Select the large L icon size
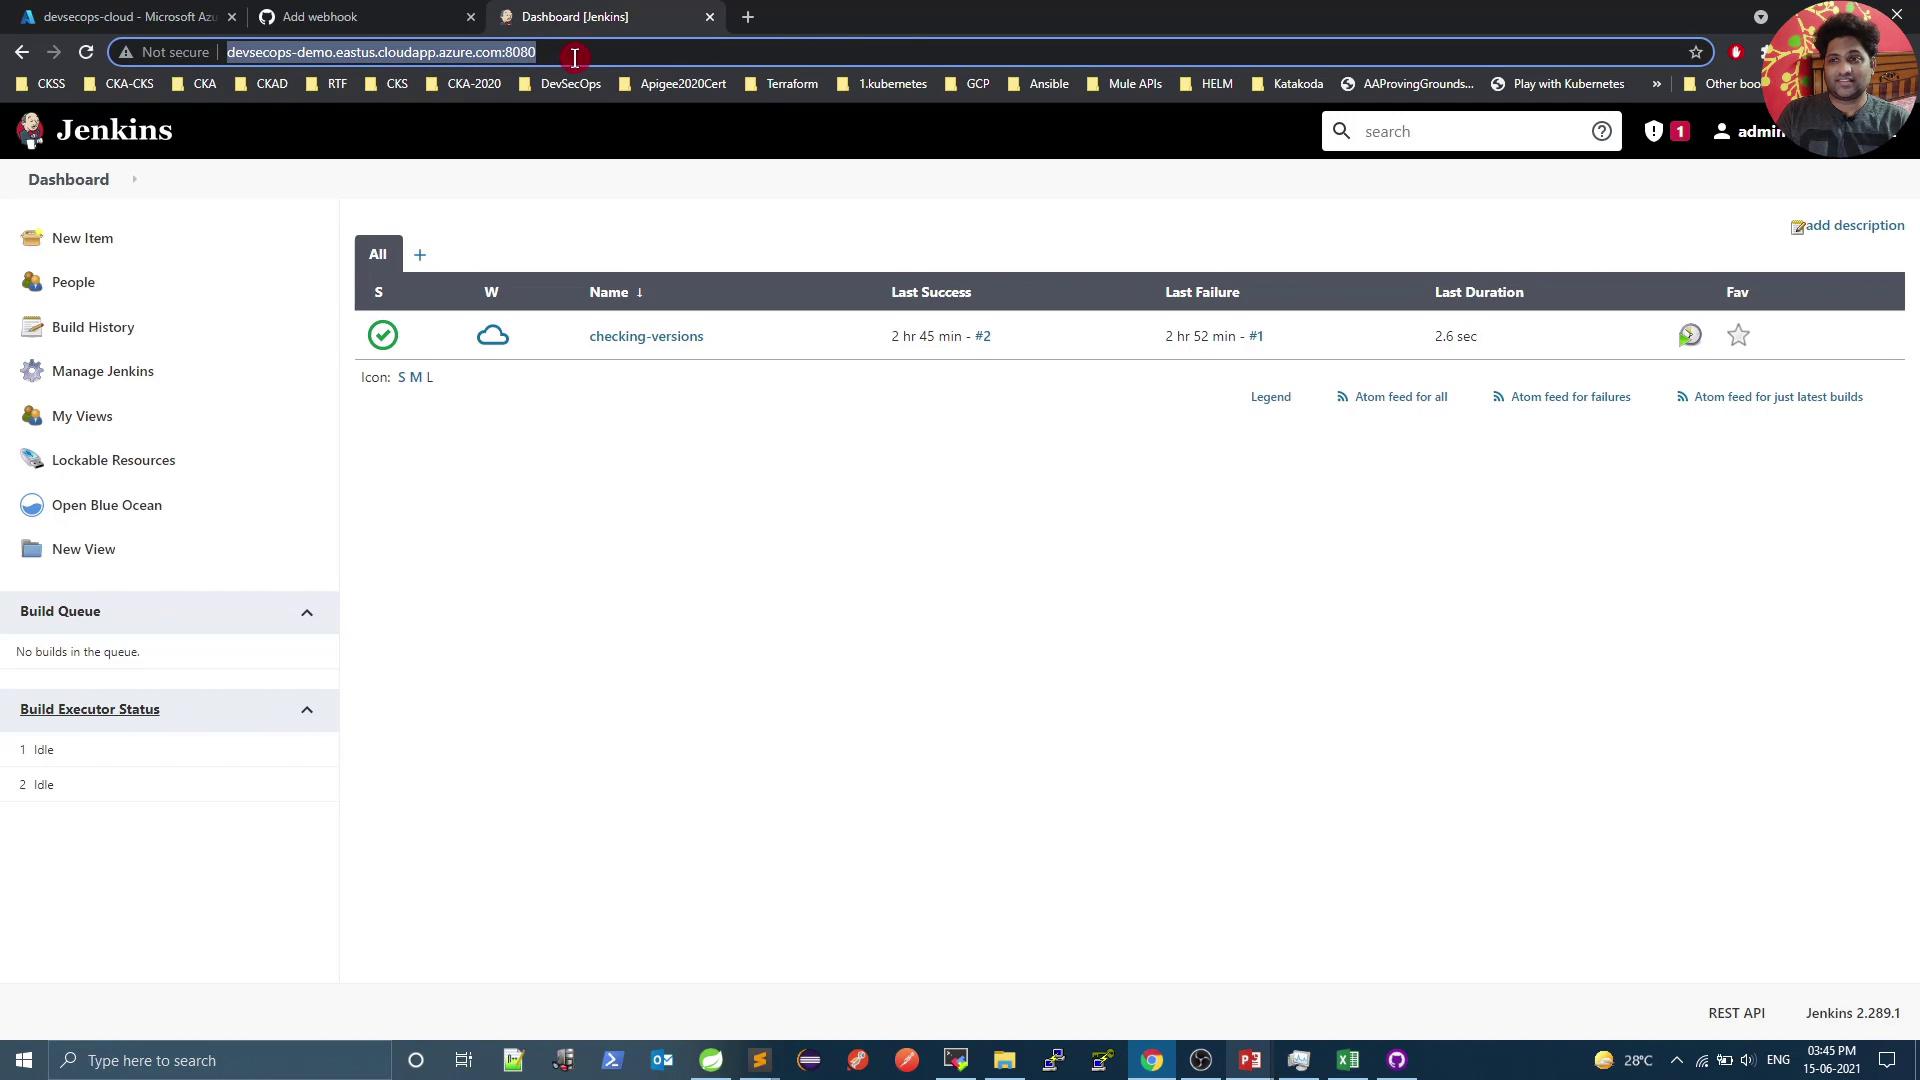Viewport: 1920px width, 1080px height. 430,377
